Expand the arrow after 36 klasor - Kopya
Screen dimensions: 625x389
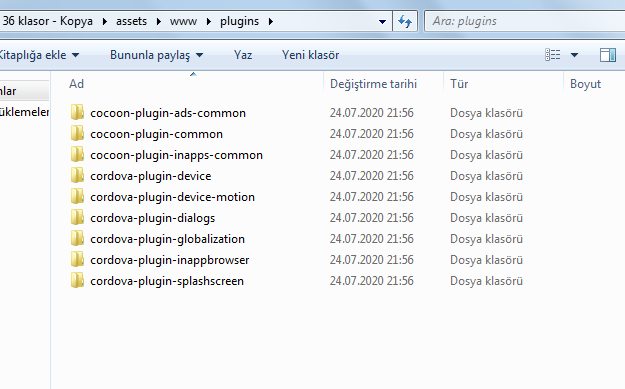[104, 21]
